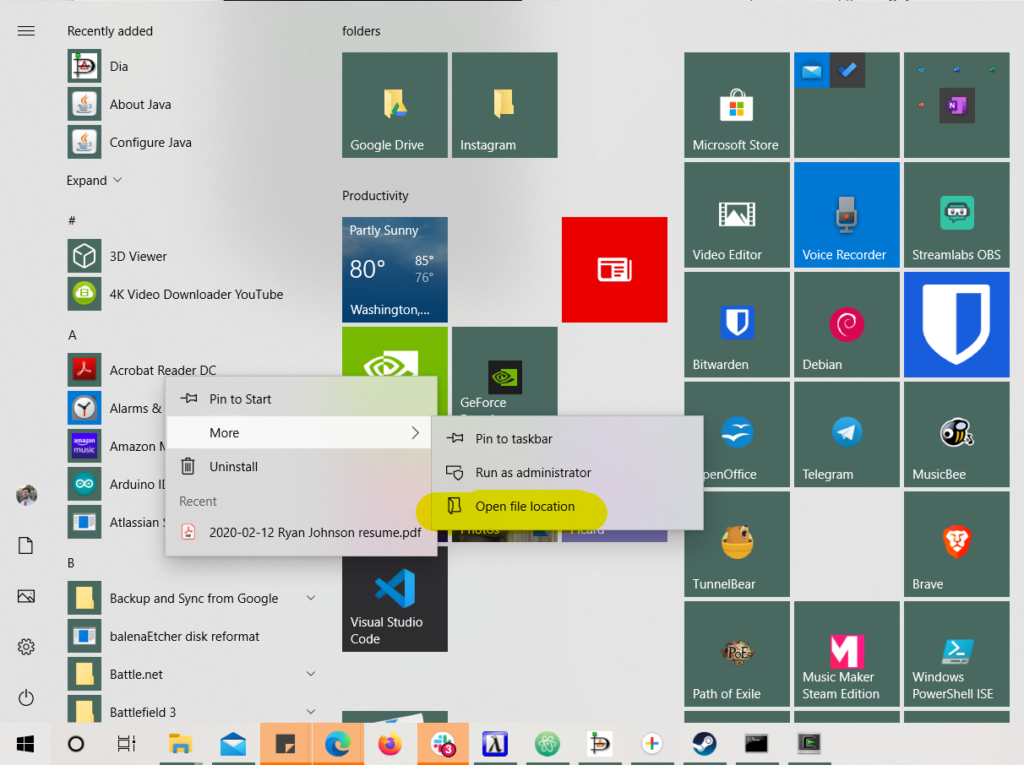Click the Power button in the Start sidebar
The height and width of the screenshot is (765, 1024).
(26, 697)
